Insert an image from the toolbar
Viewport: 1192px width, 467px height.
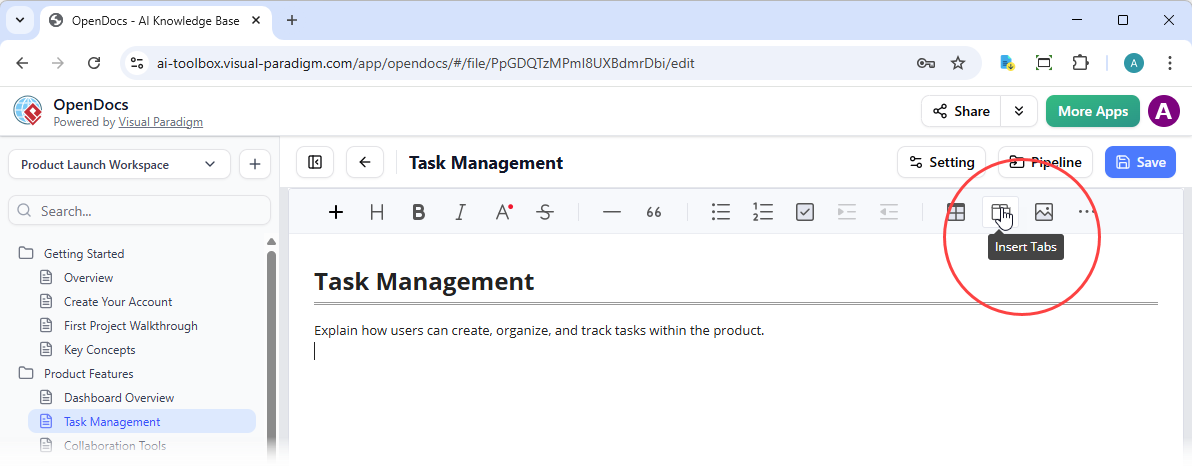tap(1044, 212)
